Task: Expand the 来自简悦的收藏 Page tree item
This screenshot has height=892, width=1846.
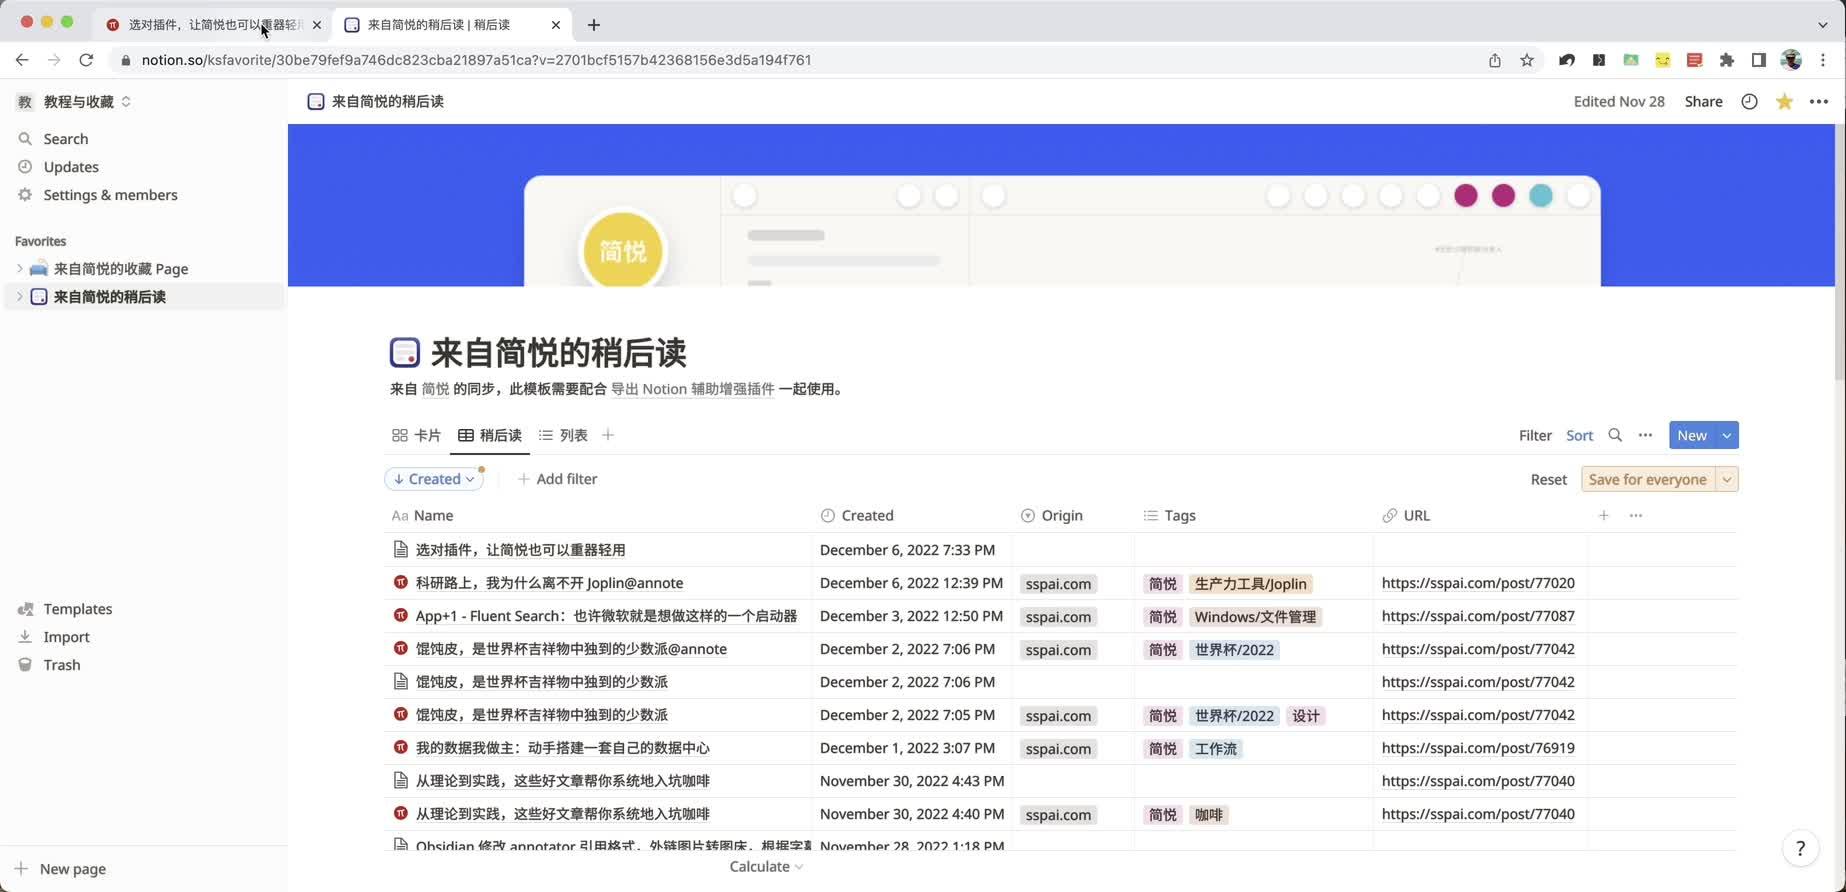Action: [x=19, y=268]
